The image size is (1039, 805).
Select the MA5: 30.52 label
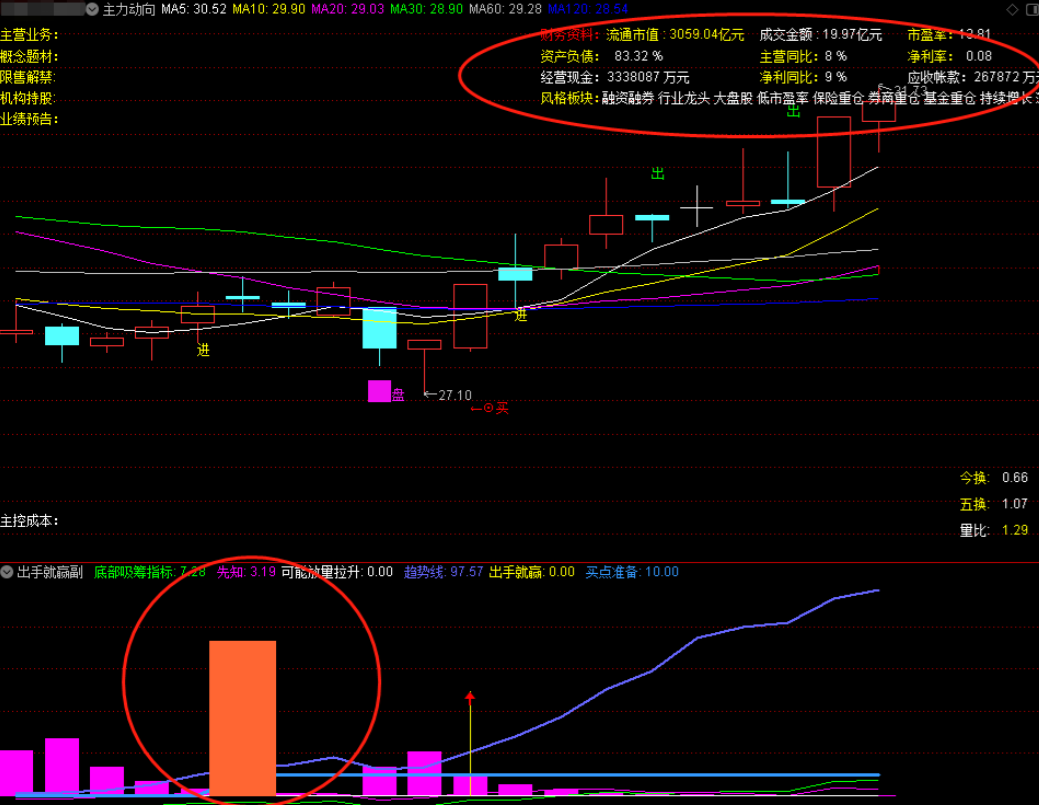coord(193,9)
